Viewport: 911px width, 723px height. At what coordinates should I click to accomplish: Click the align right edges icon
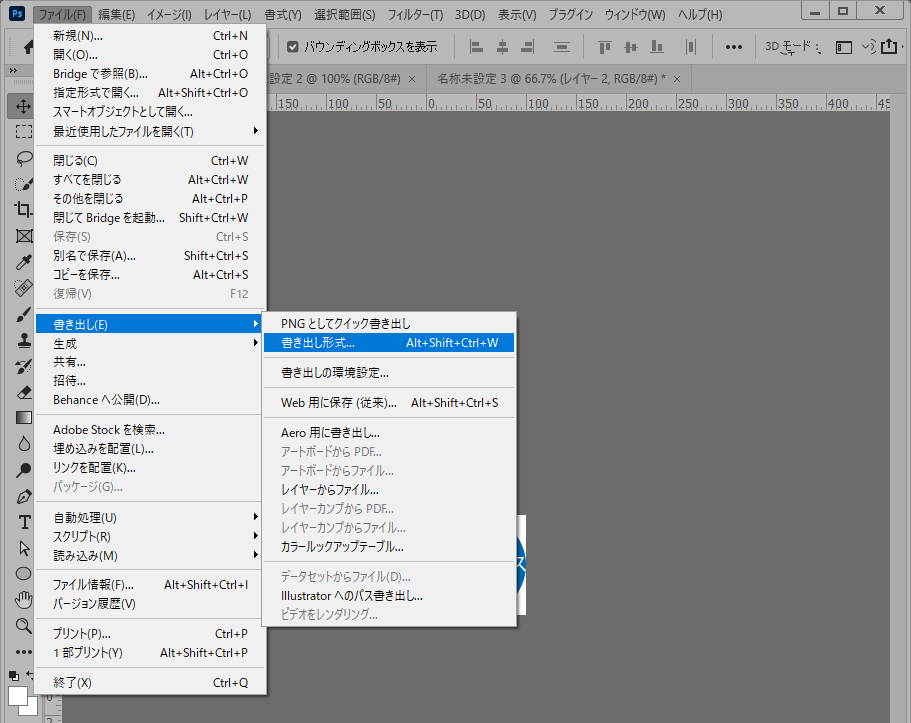528,46
